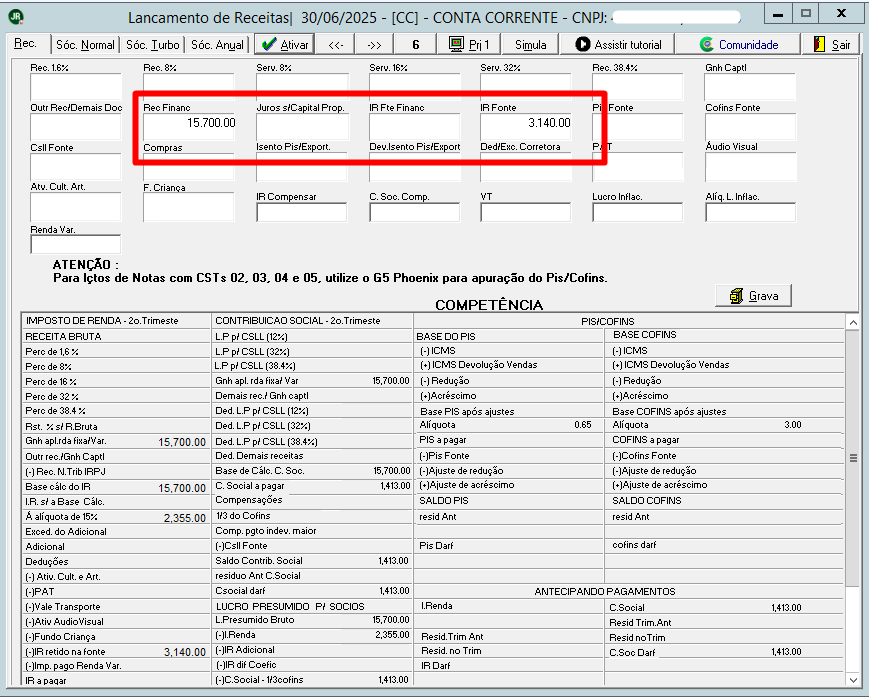Click the Outr Rec/Demais Doc input field

pos(76,127)
